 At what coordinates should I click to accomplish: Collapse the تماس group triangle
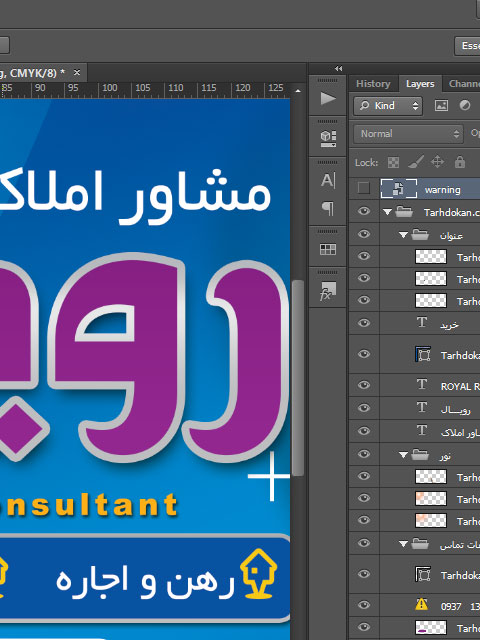point(403,543)
